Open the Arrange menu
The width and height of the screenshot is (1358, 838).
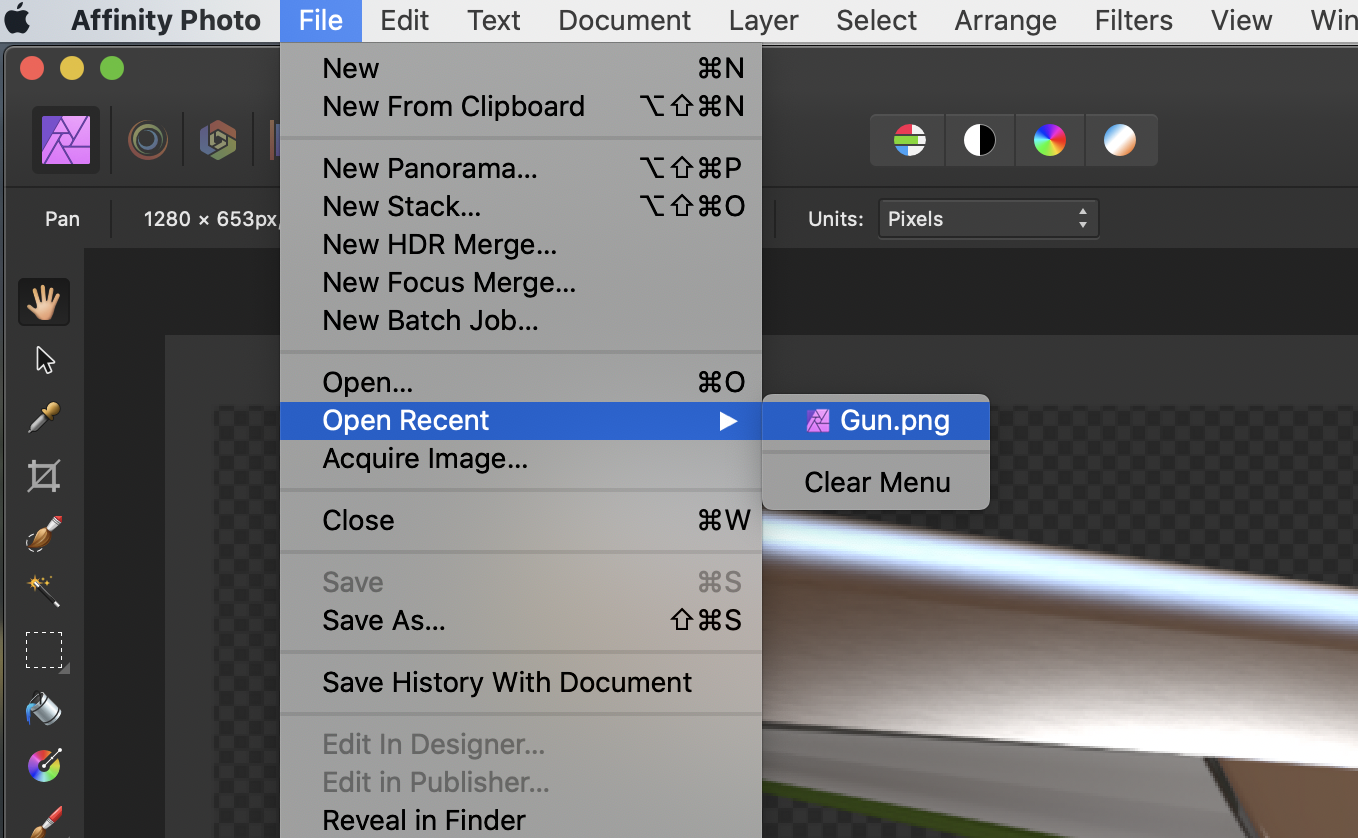(1005, 20)
